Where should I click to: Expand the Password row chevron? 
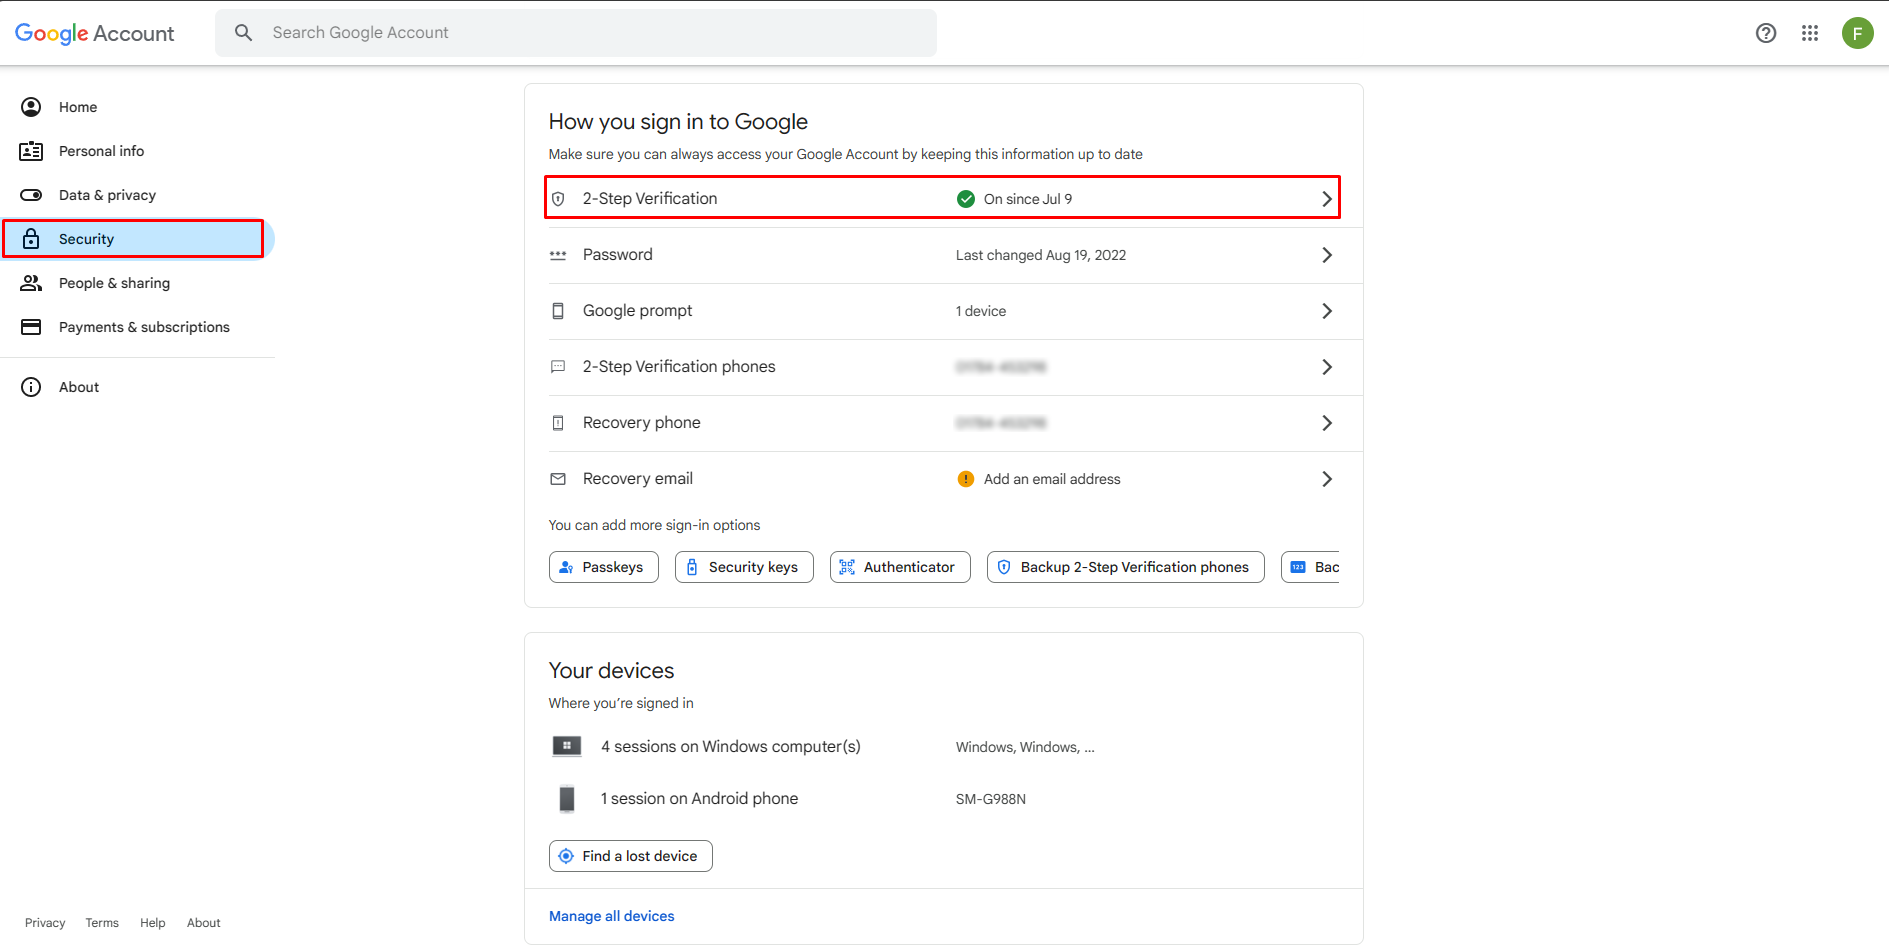click(x=1327, y=255)
